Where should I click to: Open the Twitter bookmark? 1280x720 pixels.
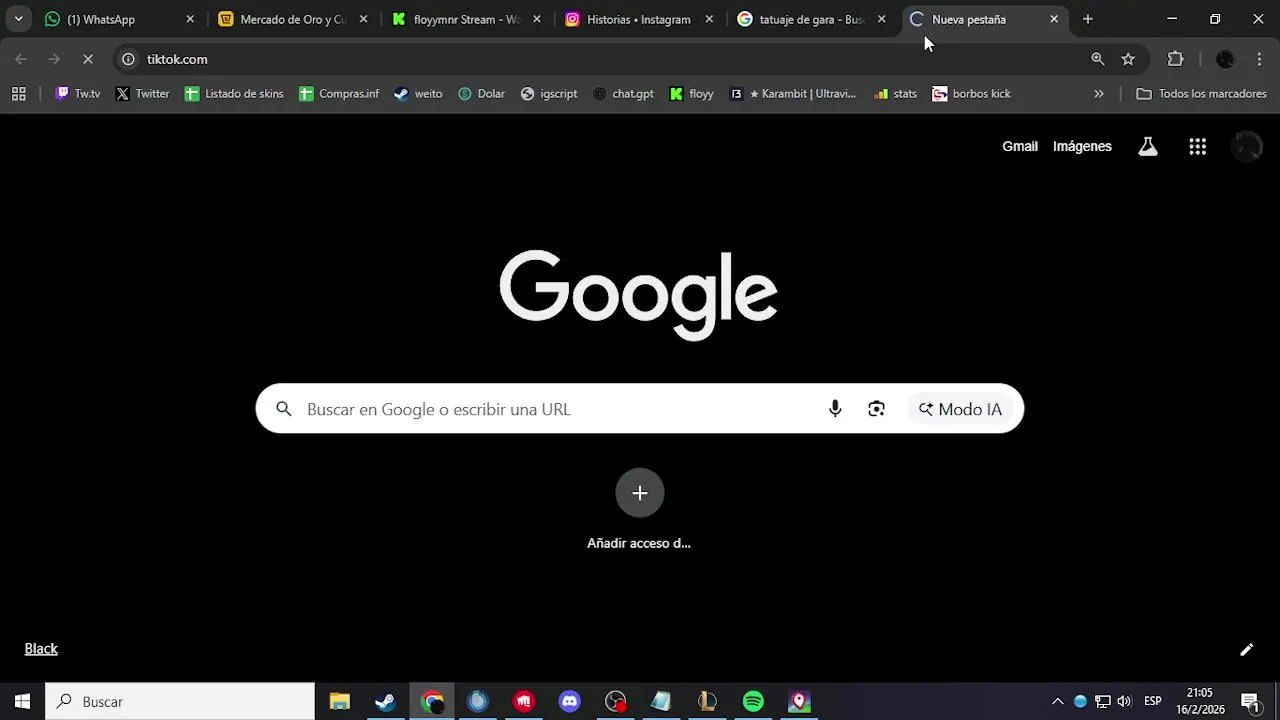(x=142, y=94)
